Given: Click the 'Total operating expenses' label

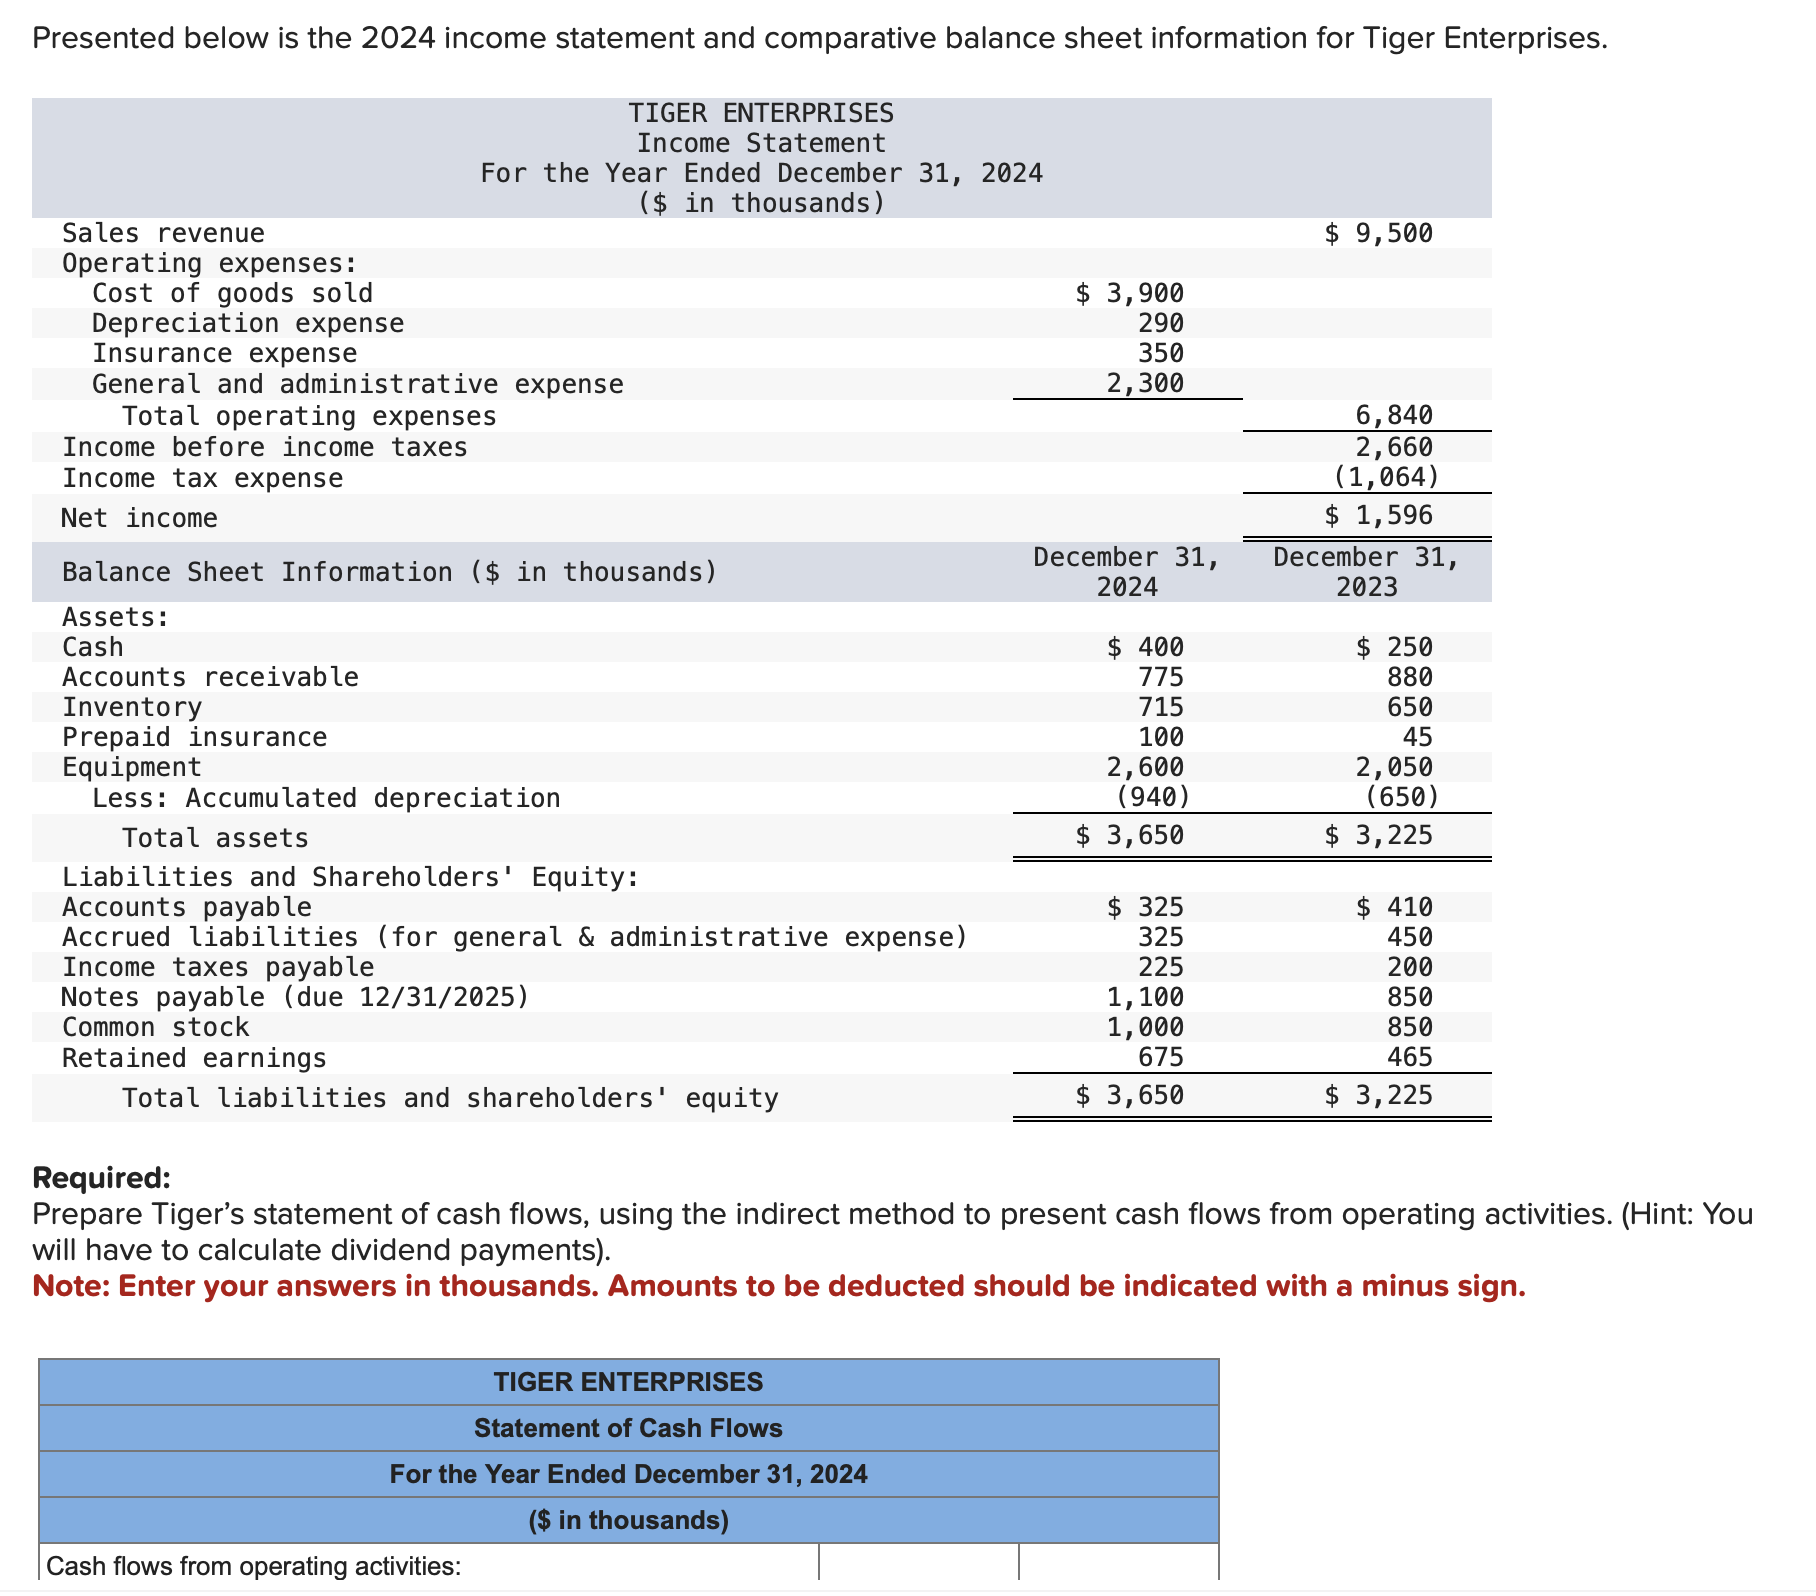Looking at the screenshot, I should pos(309,416).
